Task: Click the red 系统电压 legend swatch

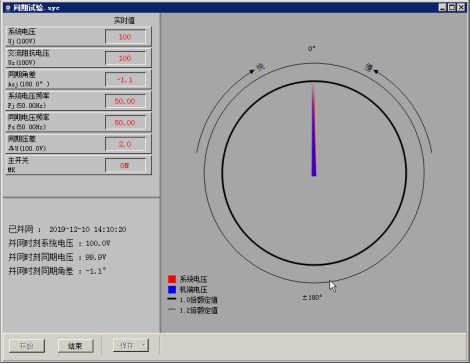Action: [172, 279]
